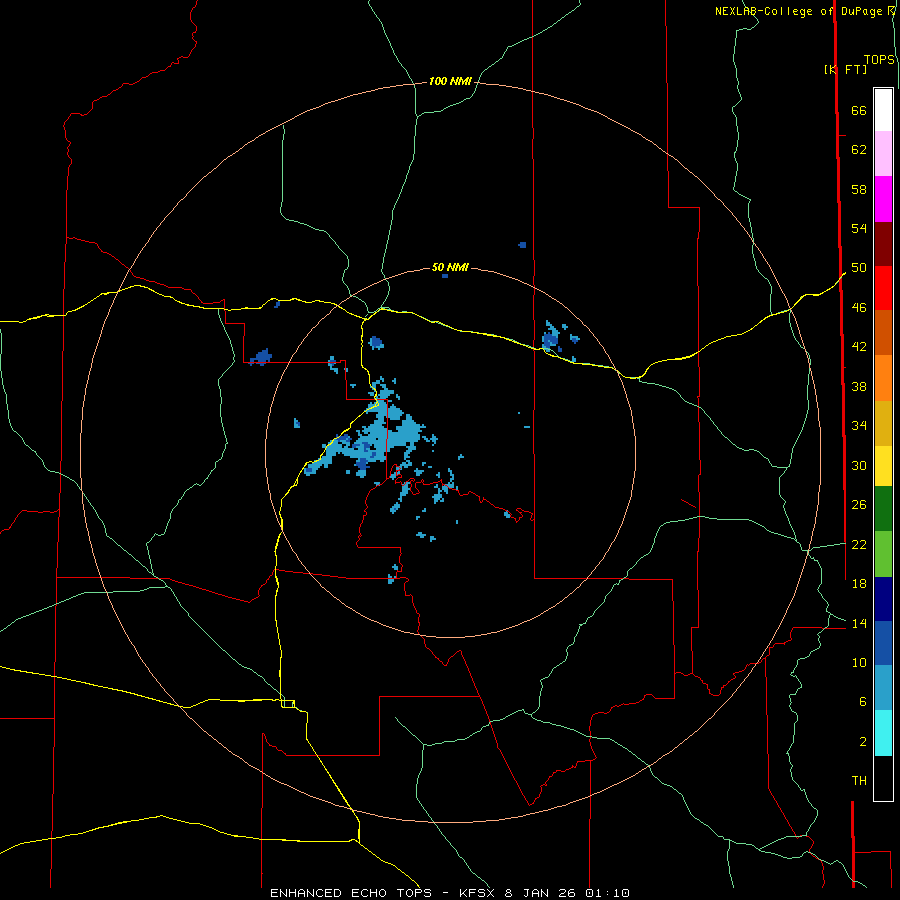
Task: Click the legend value 14
Action: click(x=859, y=623)
